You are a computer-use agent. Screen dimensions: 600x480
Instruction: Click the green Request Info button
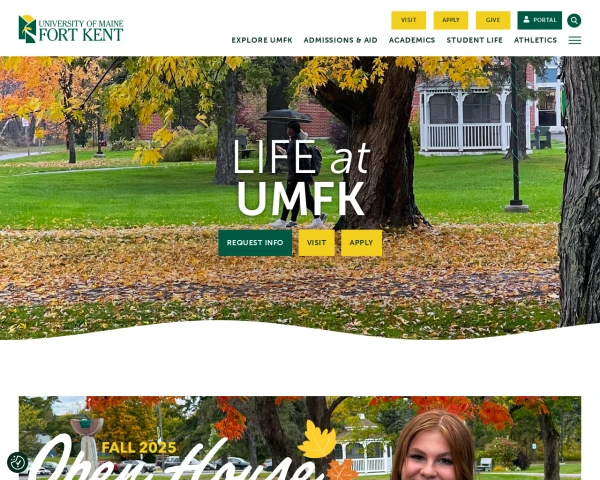255,243
